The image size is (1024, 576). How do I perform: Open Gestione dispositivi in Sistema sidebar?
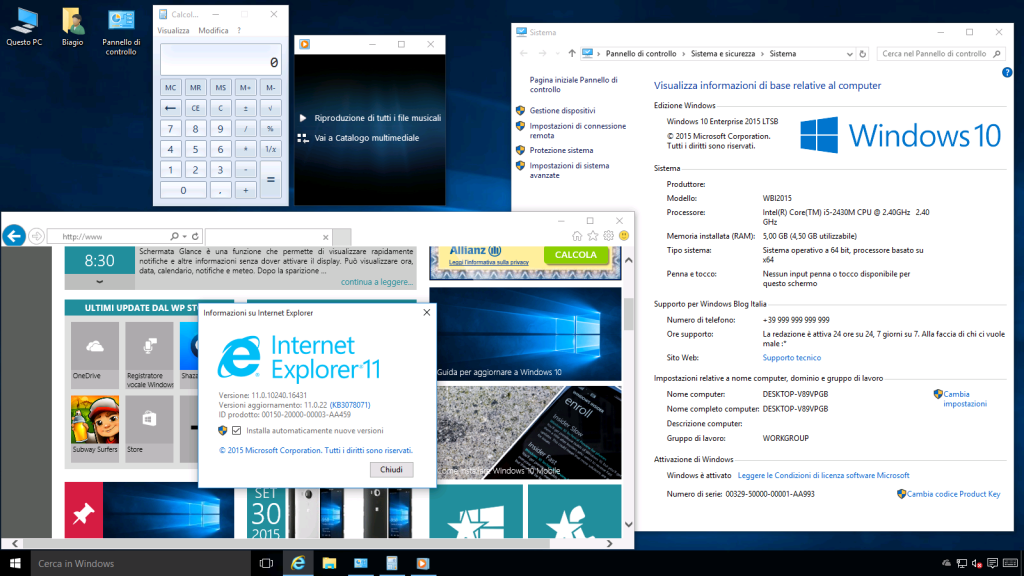click(x=562, y=111)
